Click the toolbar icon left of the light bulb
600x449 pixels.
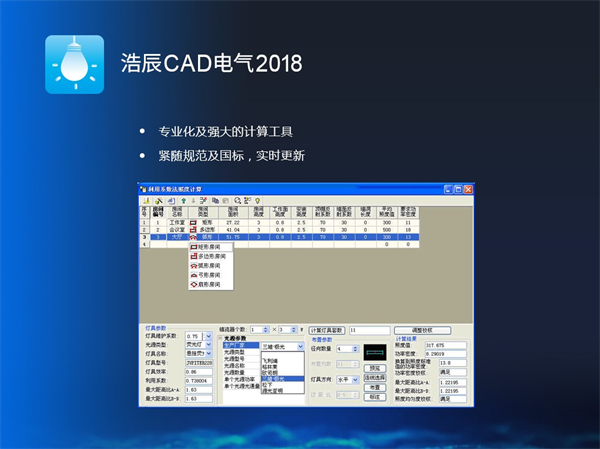(x=248, y=201)
